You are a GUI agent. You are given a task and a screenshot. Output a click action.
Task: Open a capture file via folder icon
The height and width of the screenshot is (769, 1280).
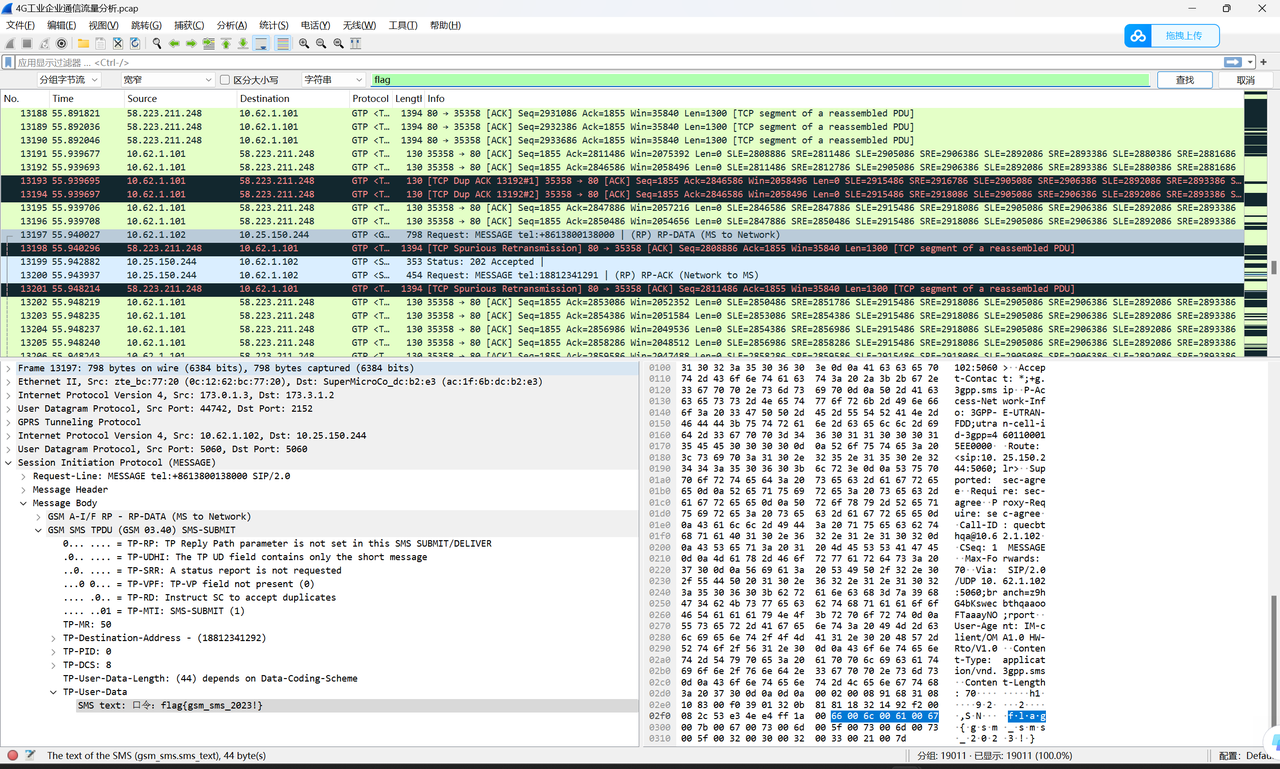83,43
